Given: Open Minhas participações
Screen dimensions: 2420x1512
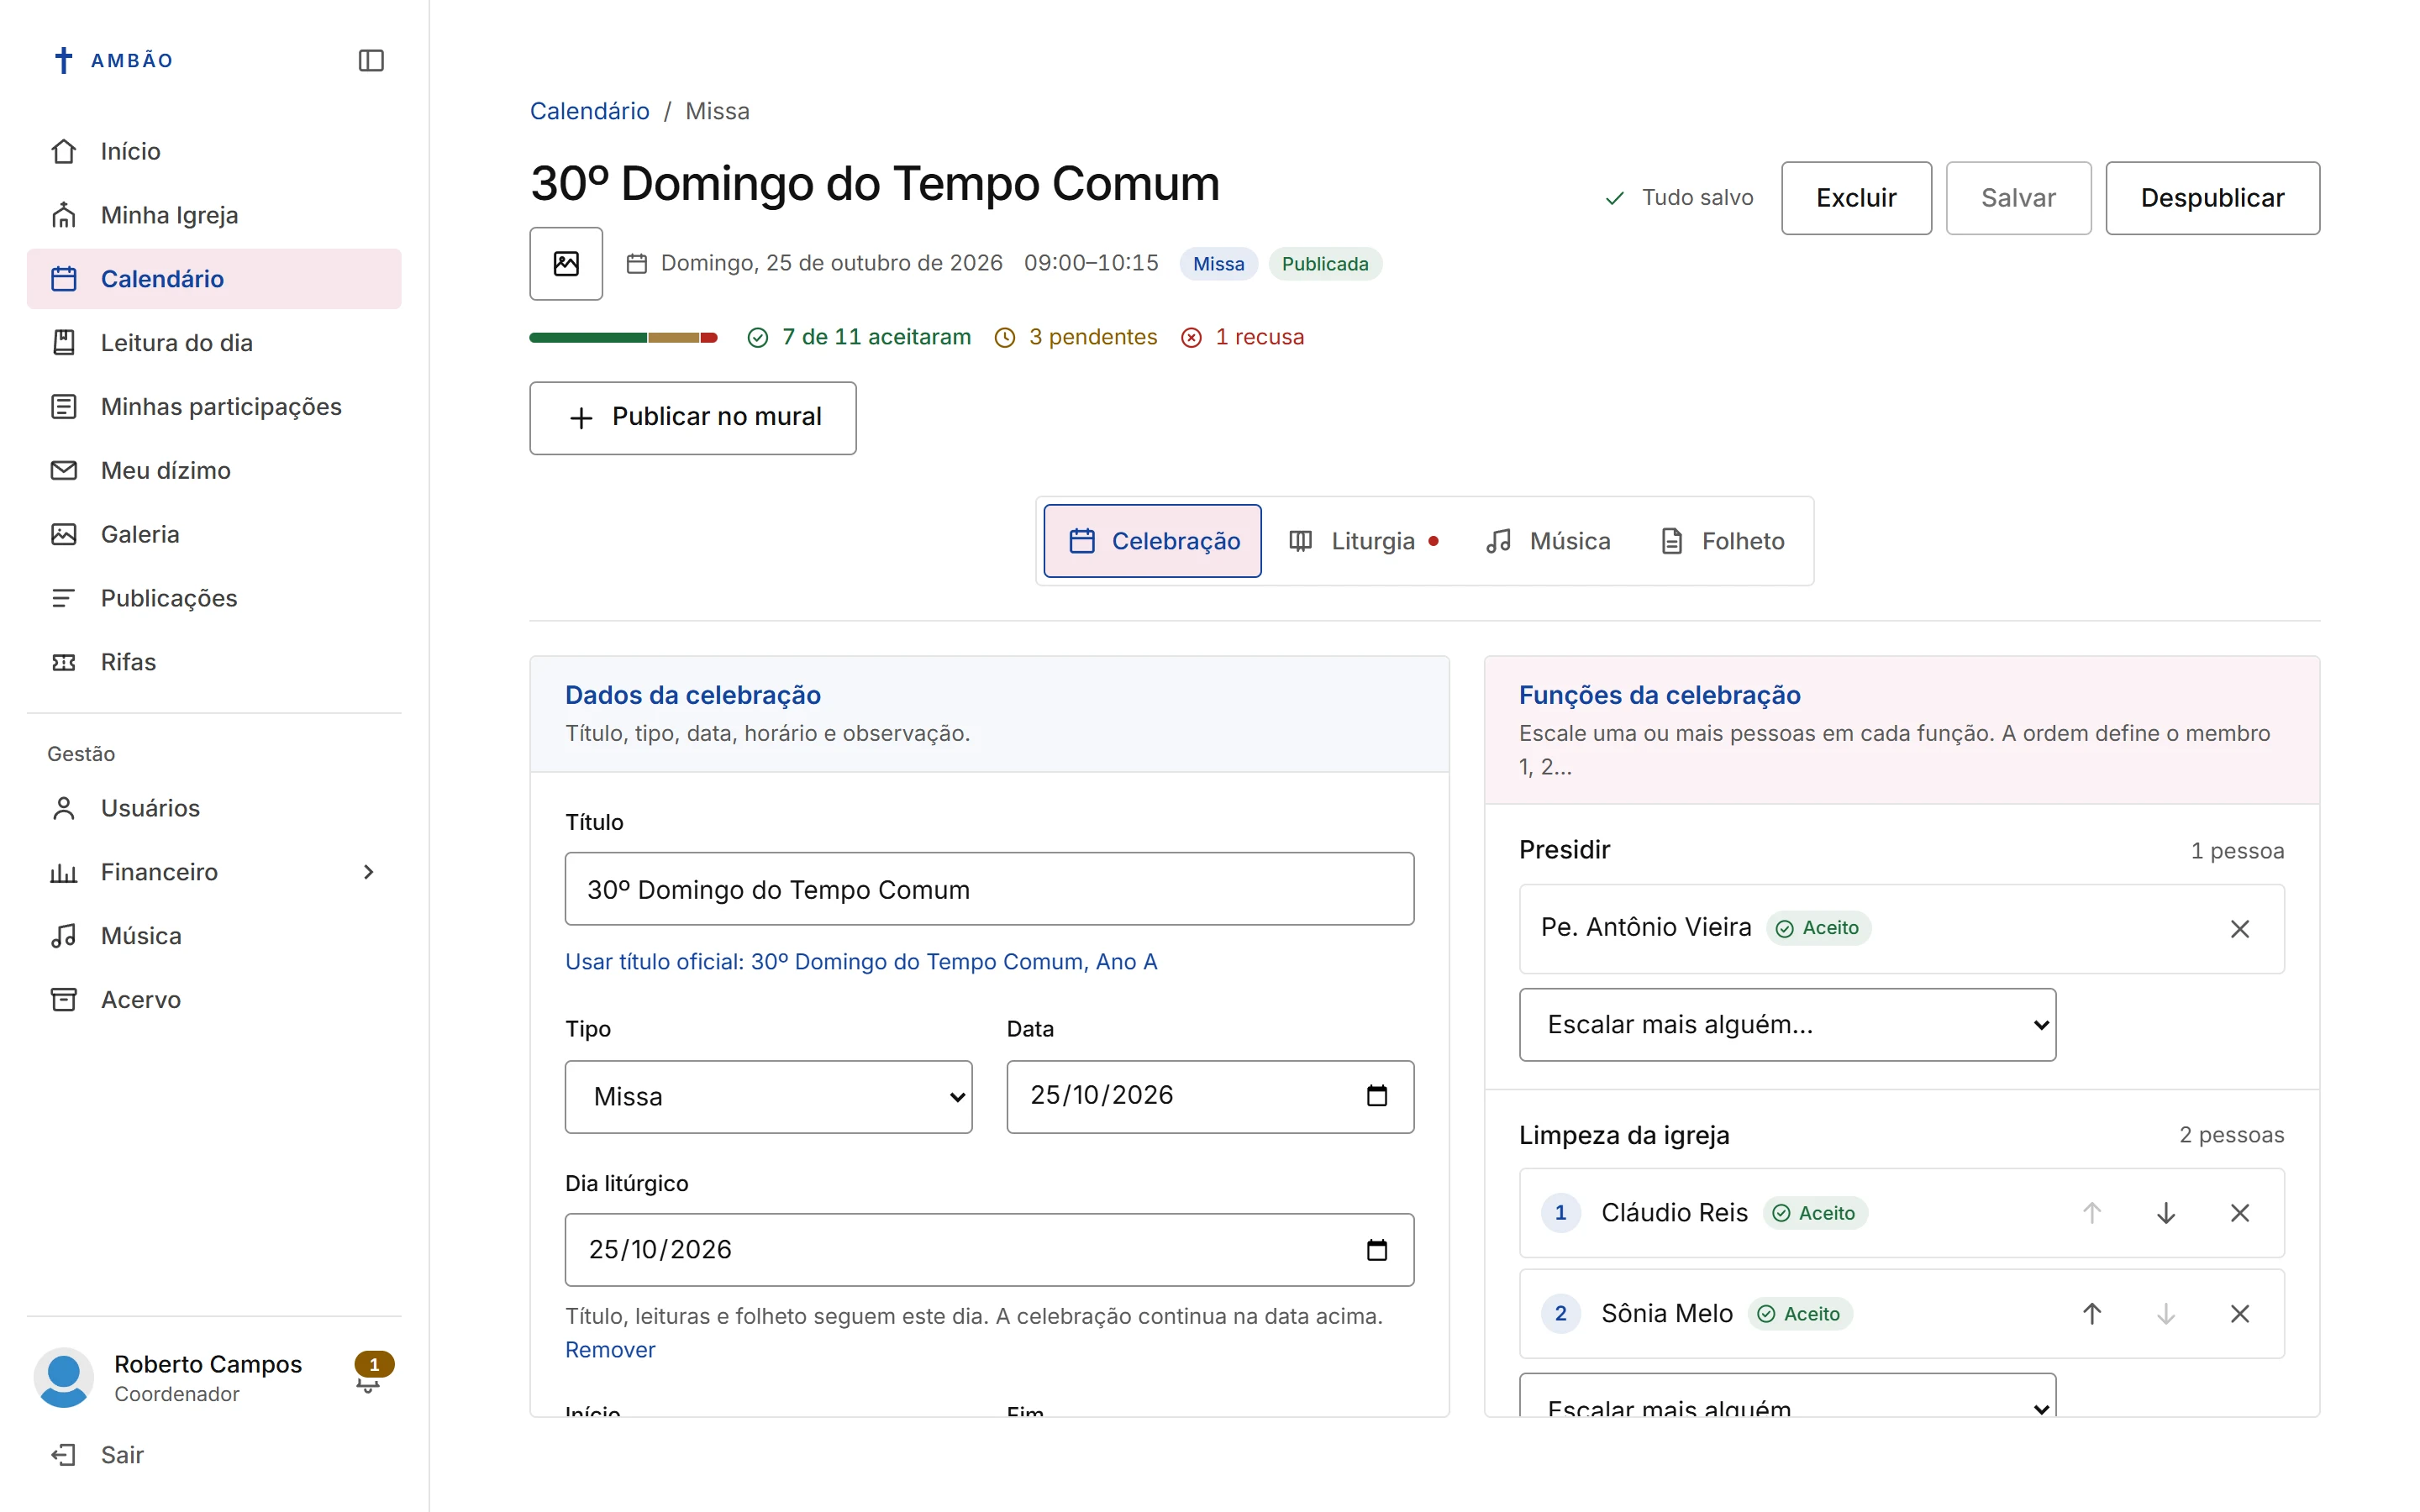Looking at the screenshot, I should pos(214,407).
